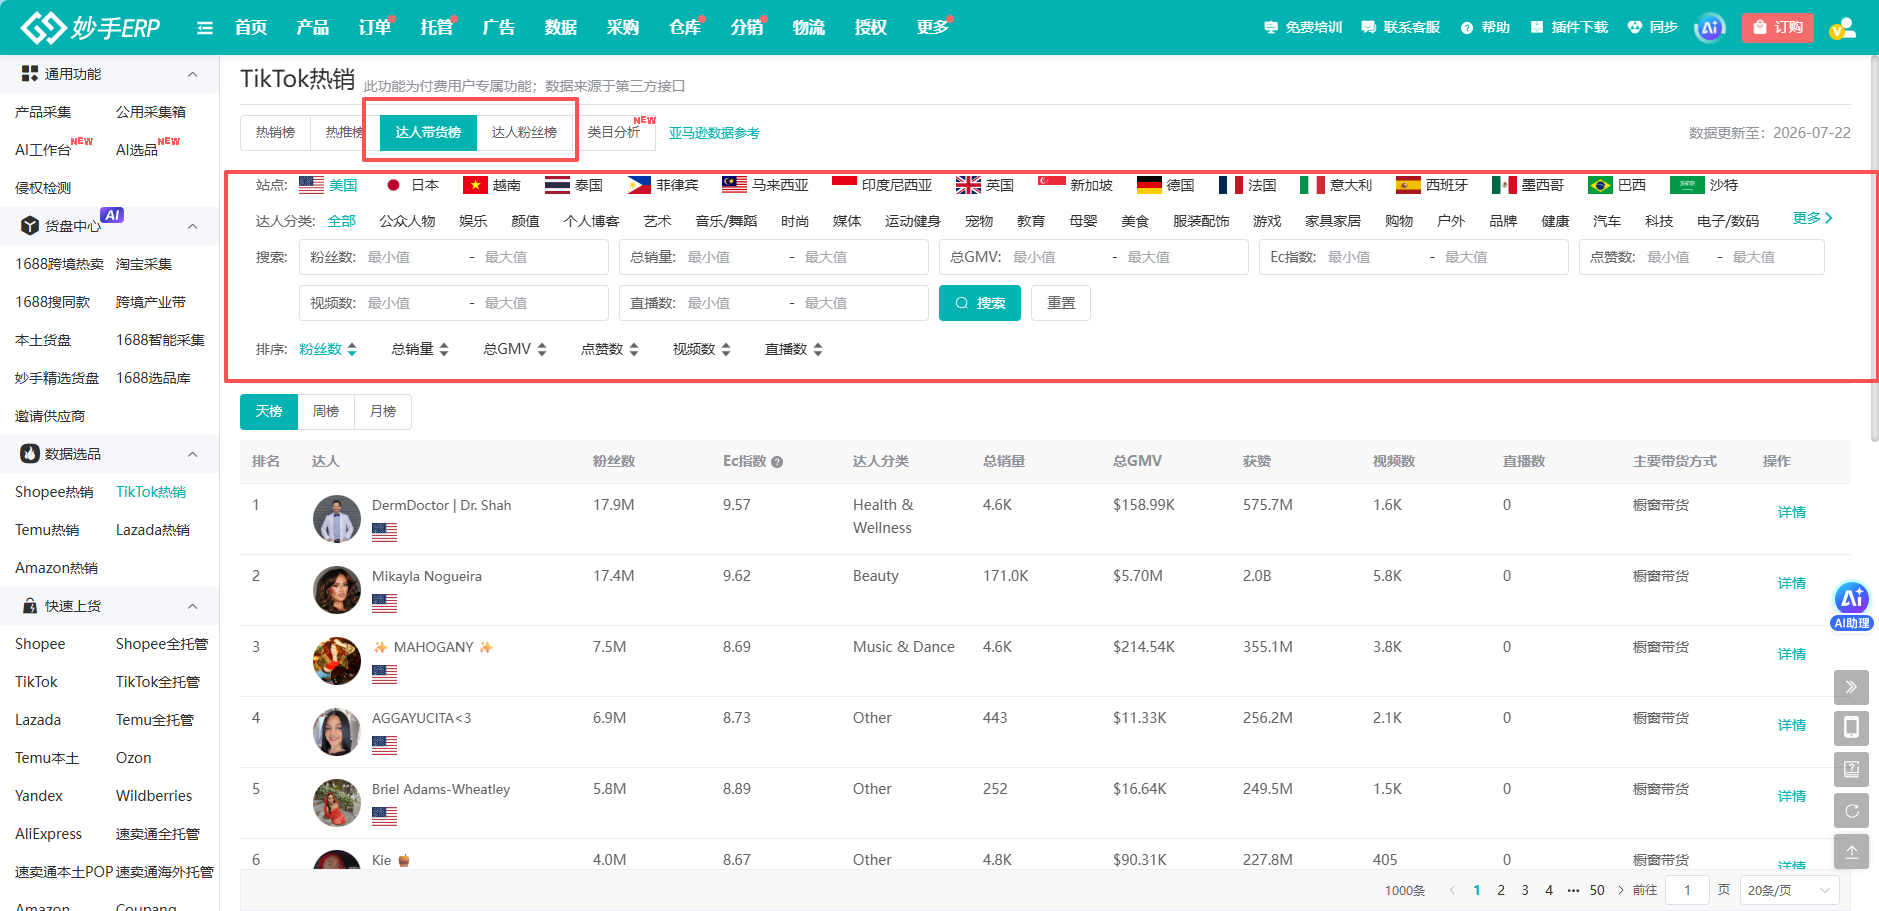
Task: Open the 物流 top menu
Action: [809, 28]
